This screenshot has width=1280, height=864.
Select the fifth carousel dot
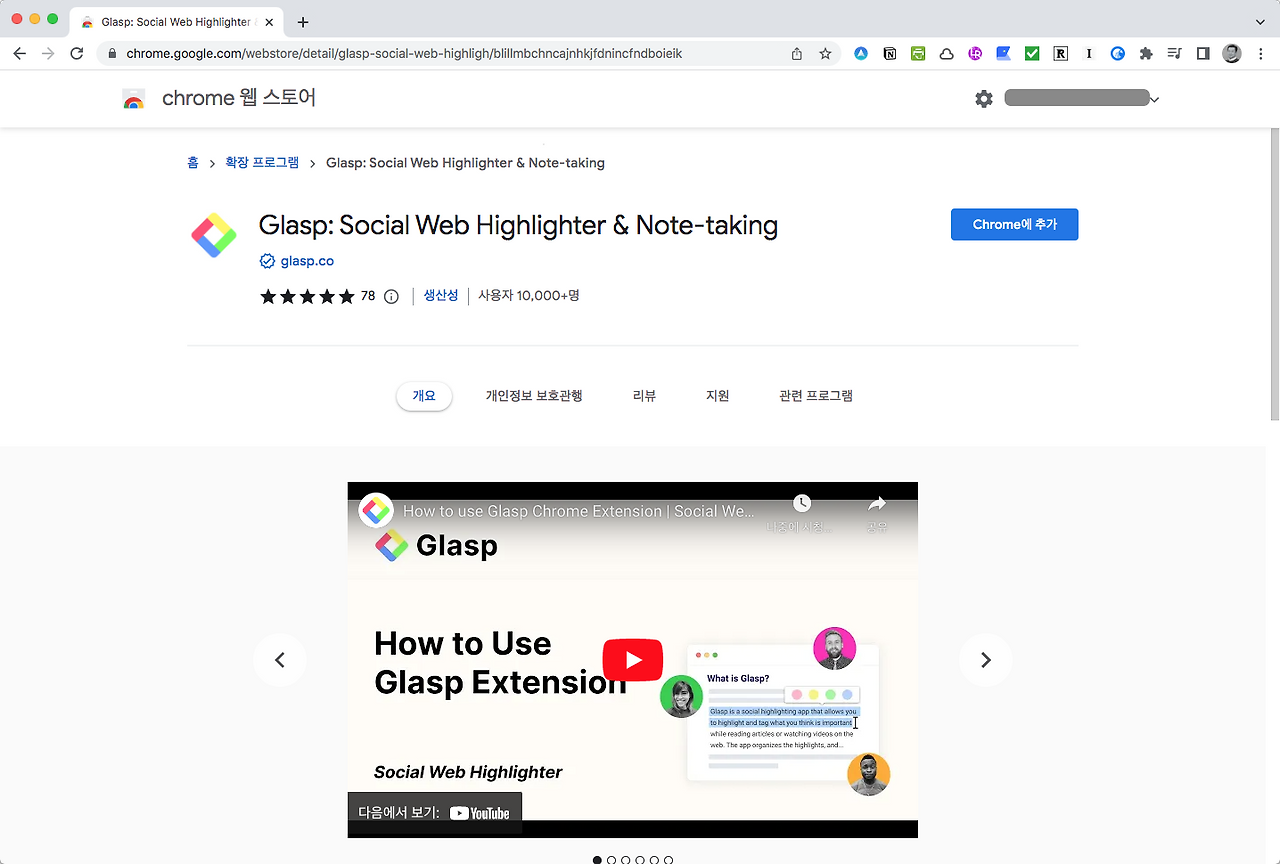pyautogui.click(x=654, y=860)
